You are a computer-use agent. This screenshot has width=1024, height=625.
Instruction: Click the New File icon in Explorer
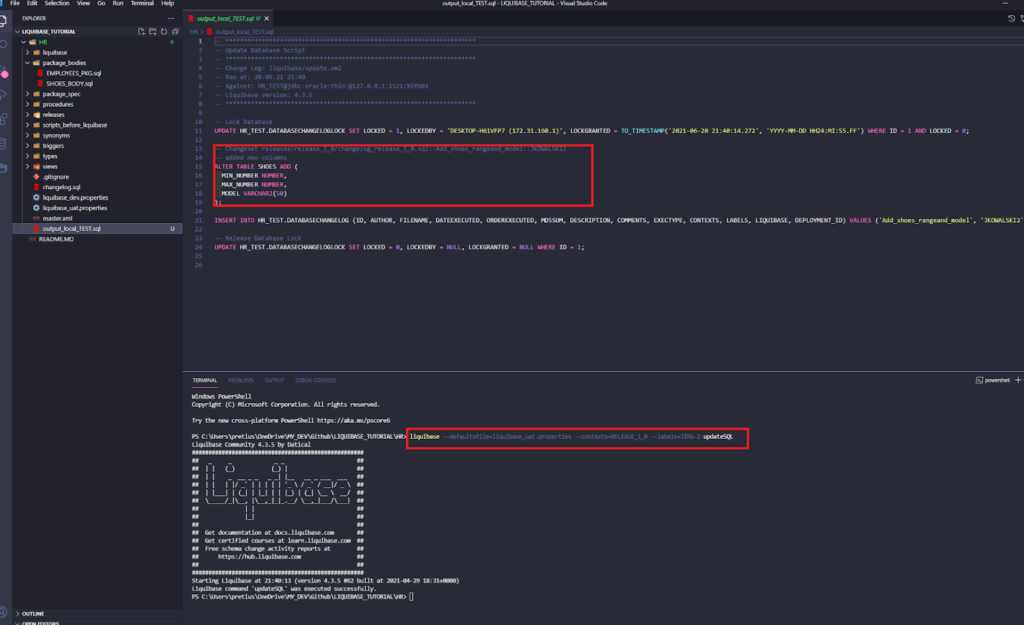141,31
